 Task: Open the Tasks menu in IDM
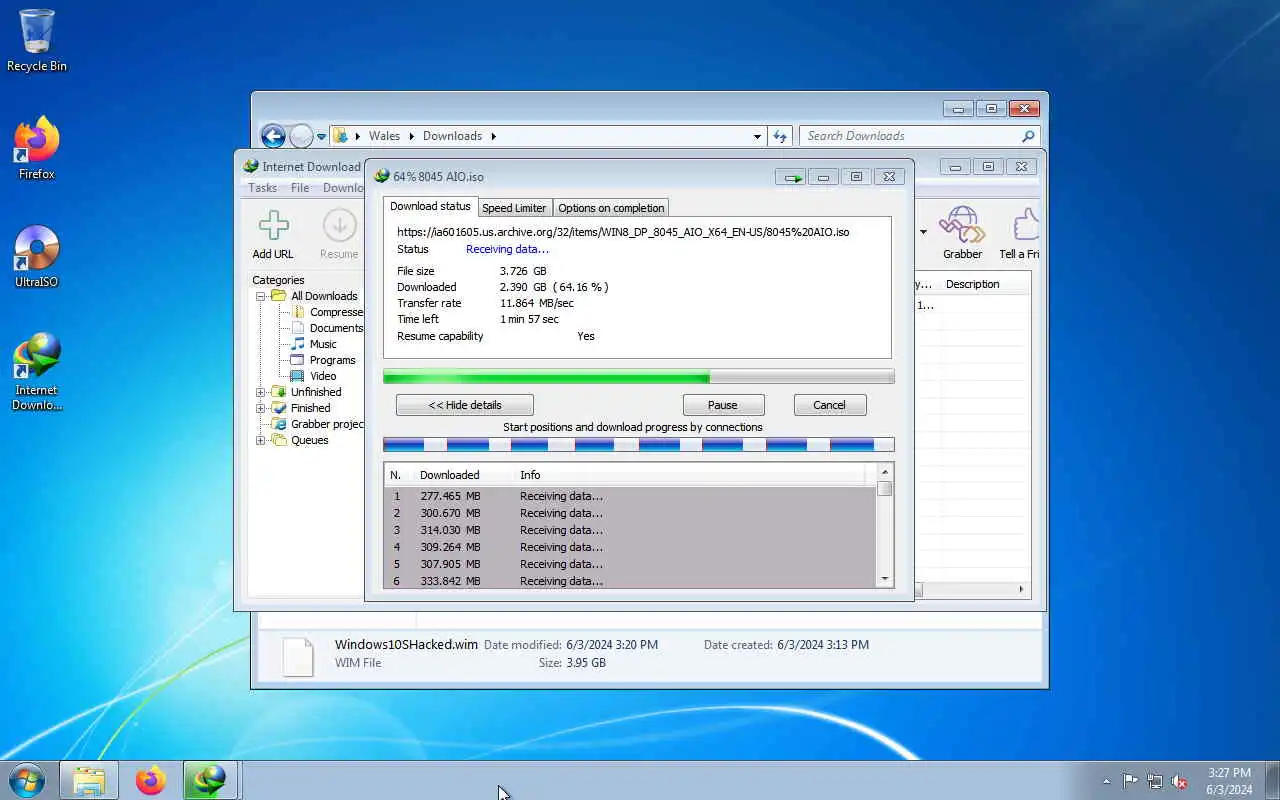(262, 188)
